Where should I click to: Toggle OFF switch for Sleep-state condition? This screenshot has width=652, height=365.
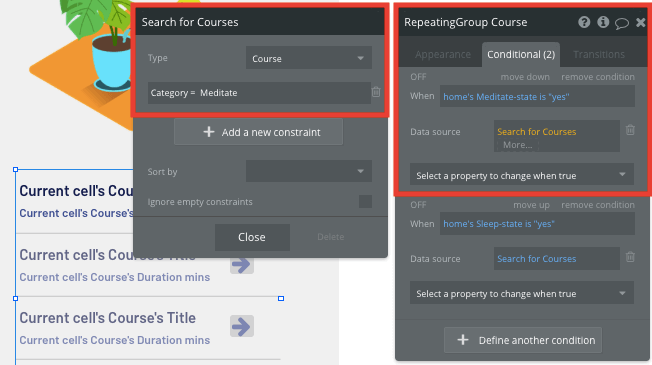[x=418, y=205]
